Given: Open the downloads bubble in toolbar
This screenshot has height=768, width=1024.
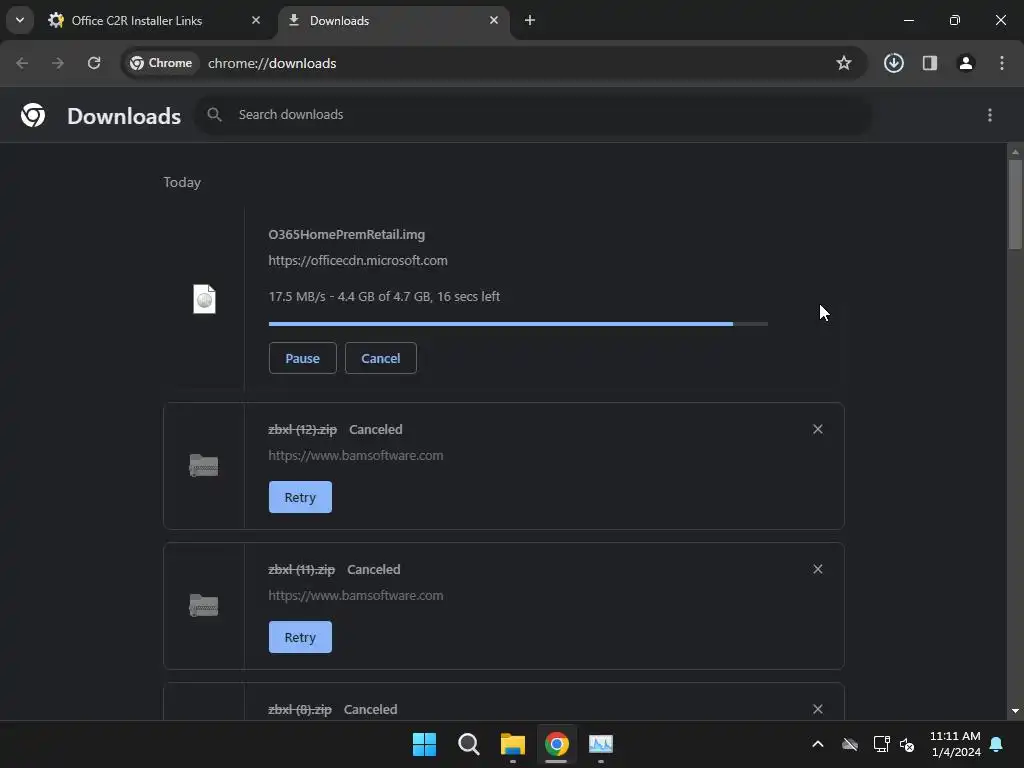Looking at the screenshot, I should [x=894, y=63].
